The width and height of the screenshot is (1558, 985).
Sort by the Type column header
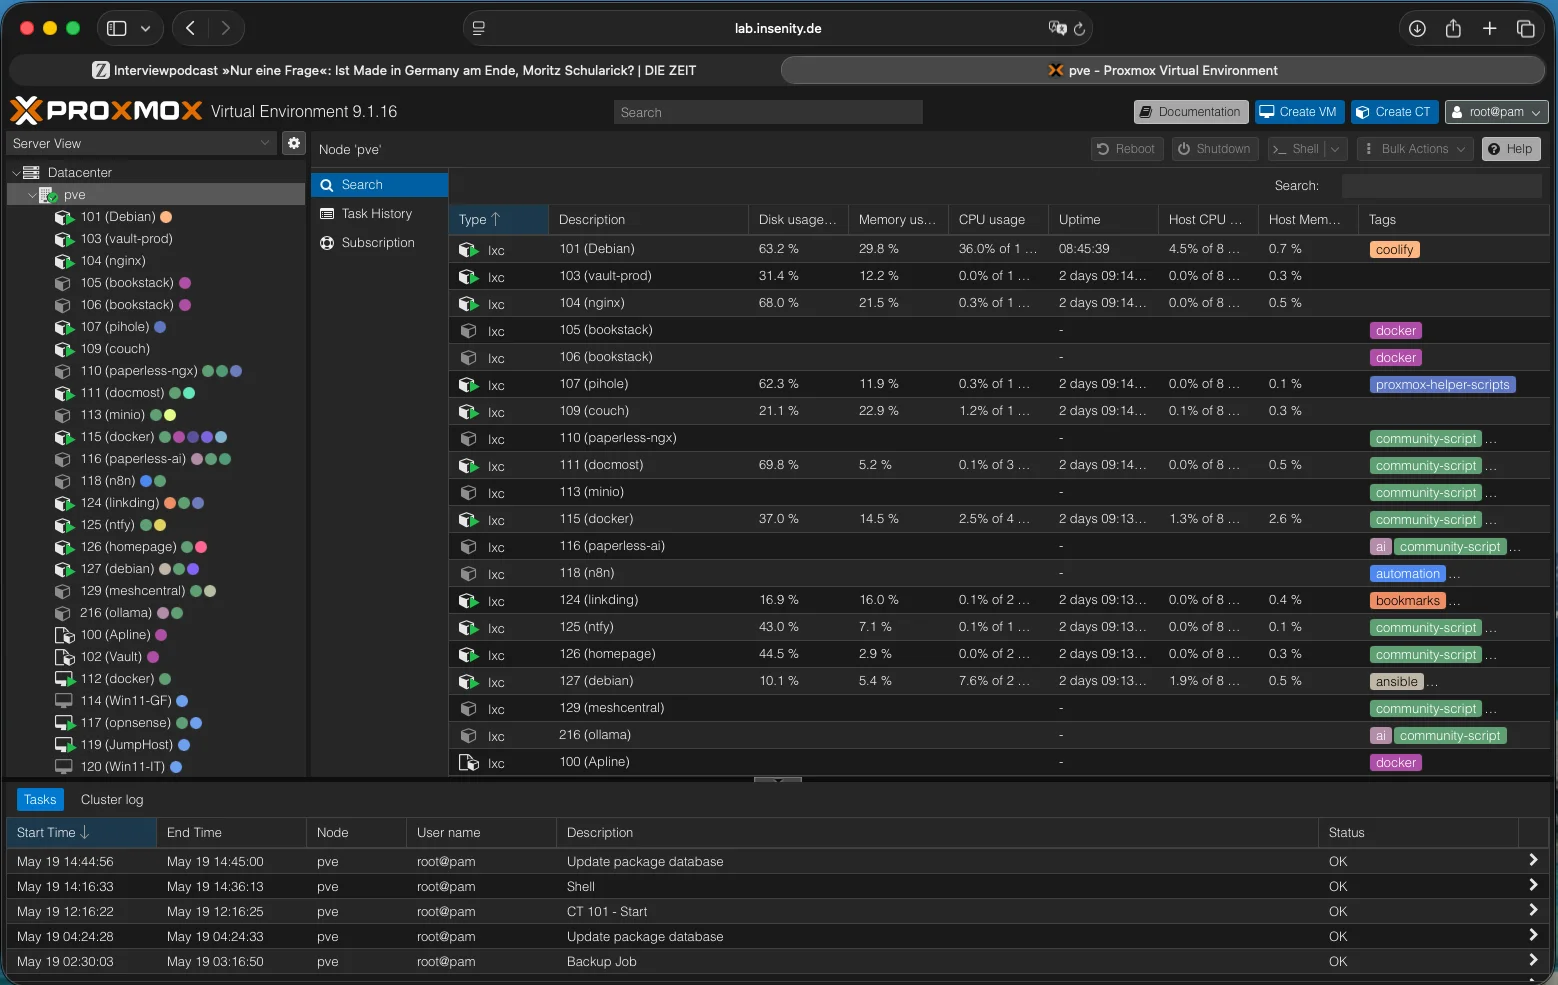[498, 220]
